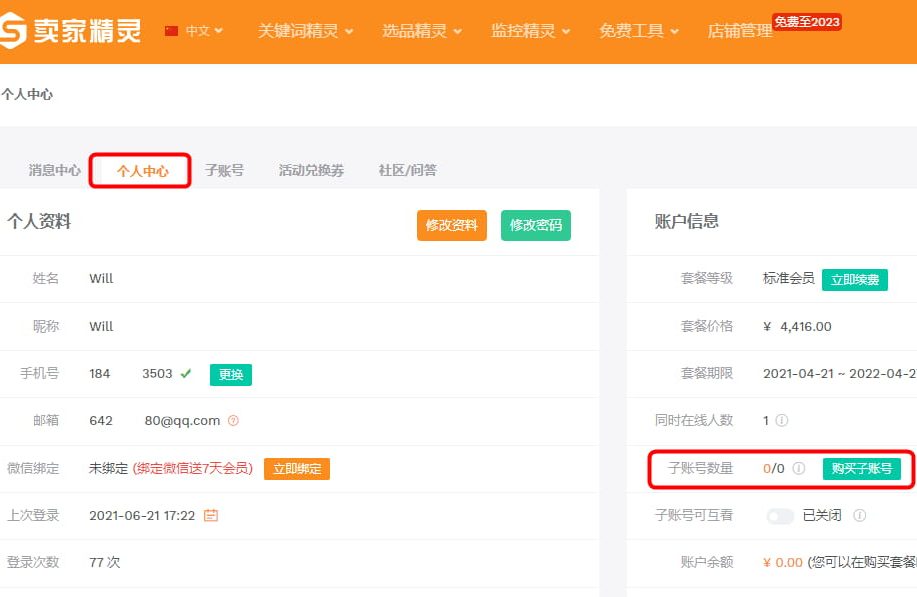Select the 活动兑换券 tab
The width and height of the screenshot is (917, 597).
tap(311, 170)
